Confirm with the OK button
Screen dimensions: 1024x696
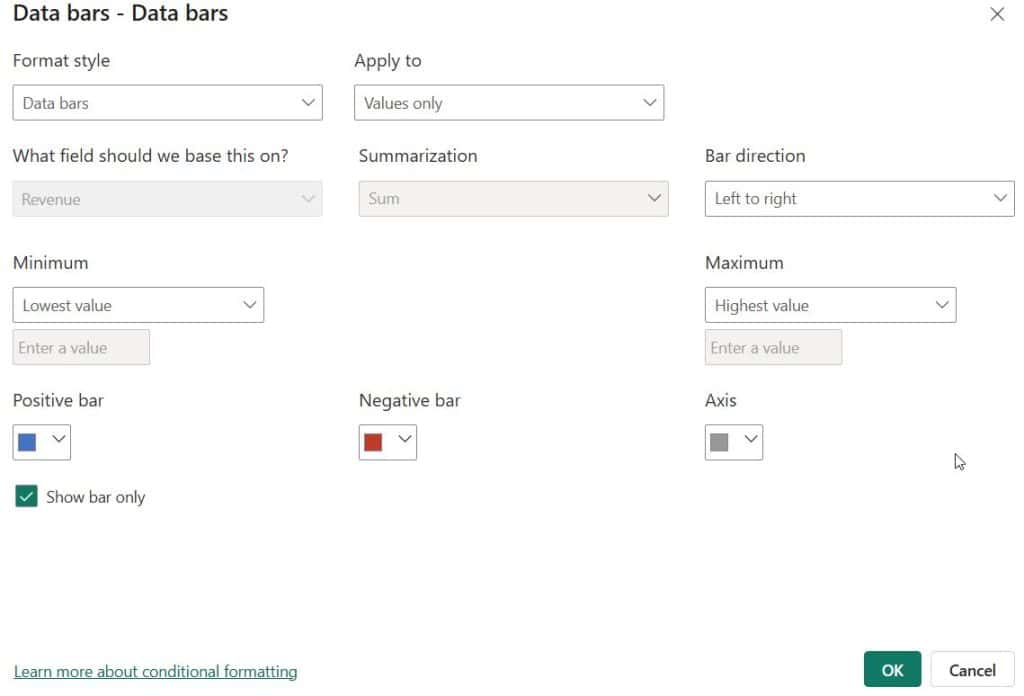(x=892, y=669)
